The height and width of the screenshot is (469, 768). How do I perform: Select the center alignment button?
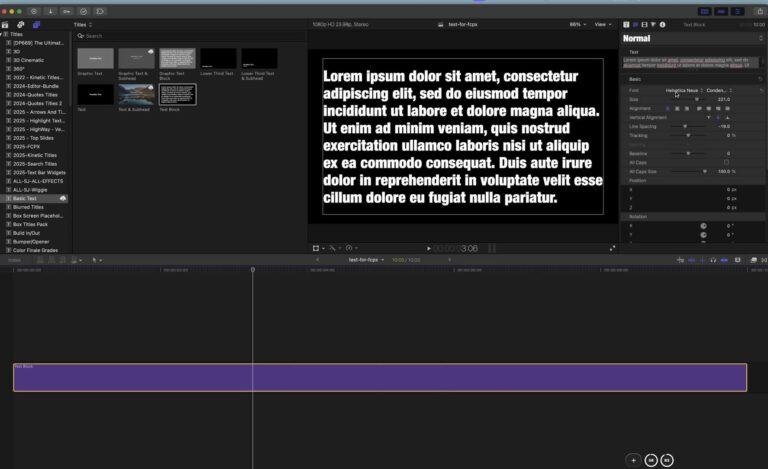pos(677,109)
